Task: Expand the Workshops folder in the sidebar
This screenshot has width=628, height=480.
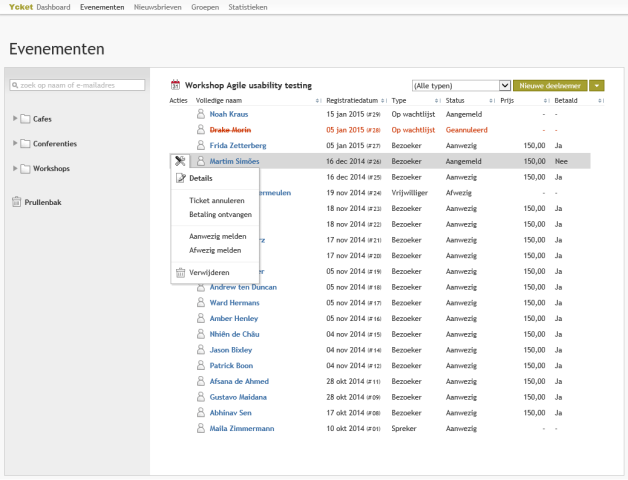Action: point(15,169)
